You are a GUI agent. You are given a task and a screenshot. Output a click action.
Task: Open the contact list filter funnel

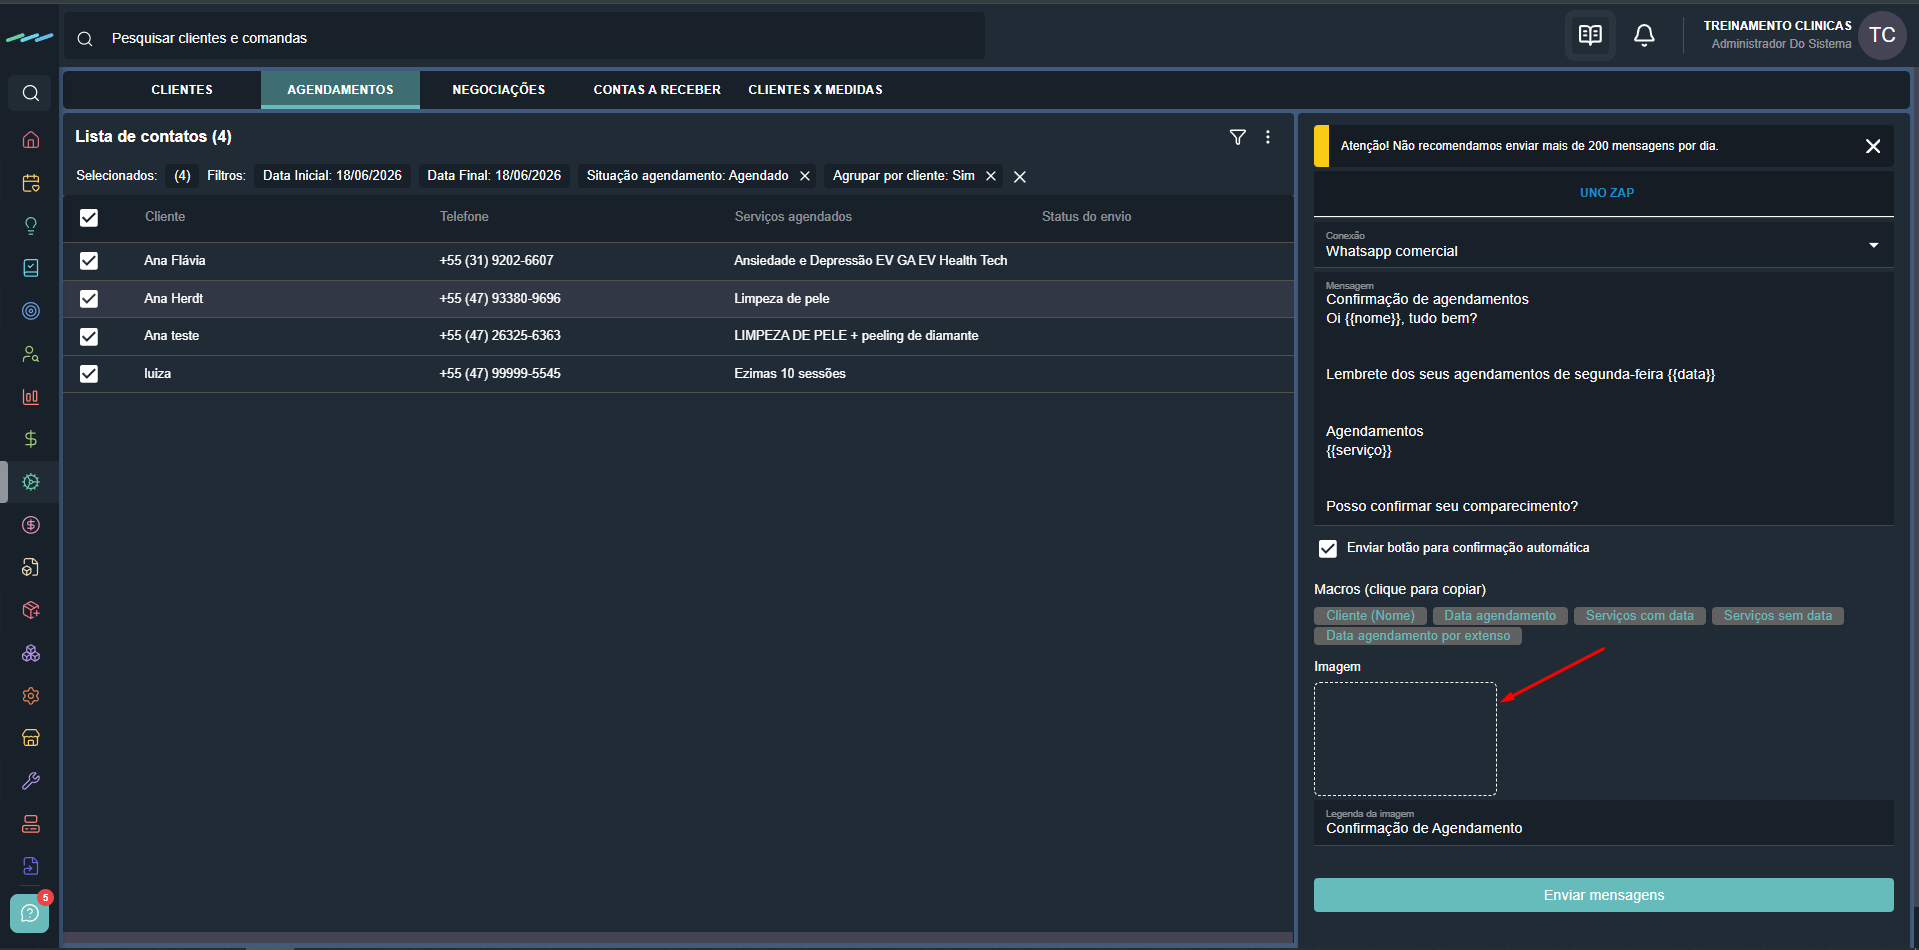pyautogui.click(x=1238, y=137)
